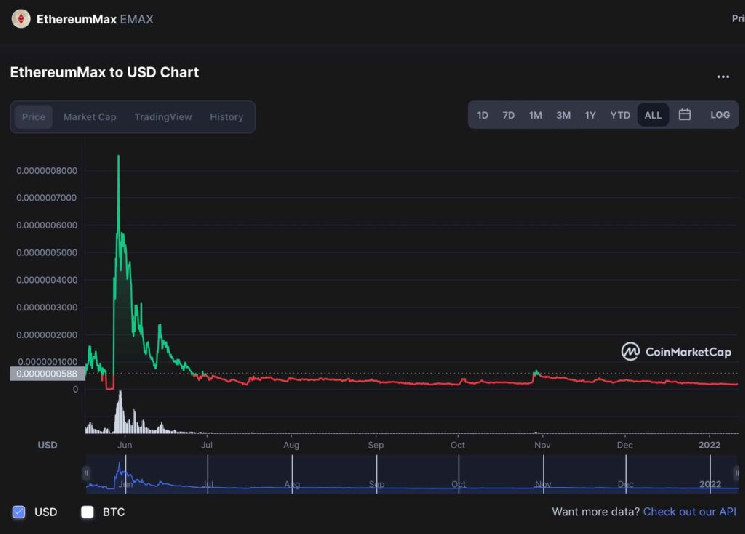745x534 pixels.
Task: Grab the left handle of range navigator
Action: coord(86,473)
